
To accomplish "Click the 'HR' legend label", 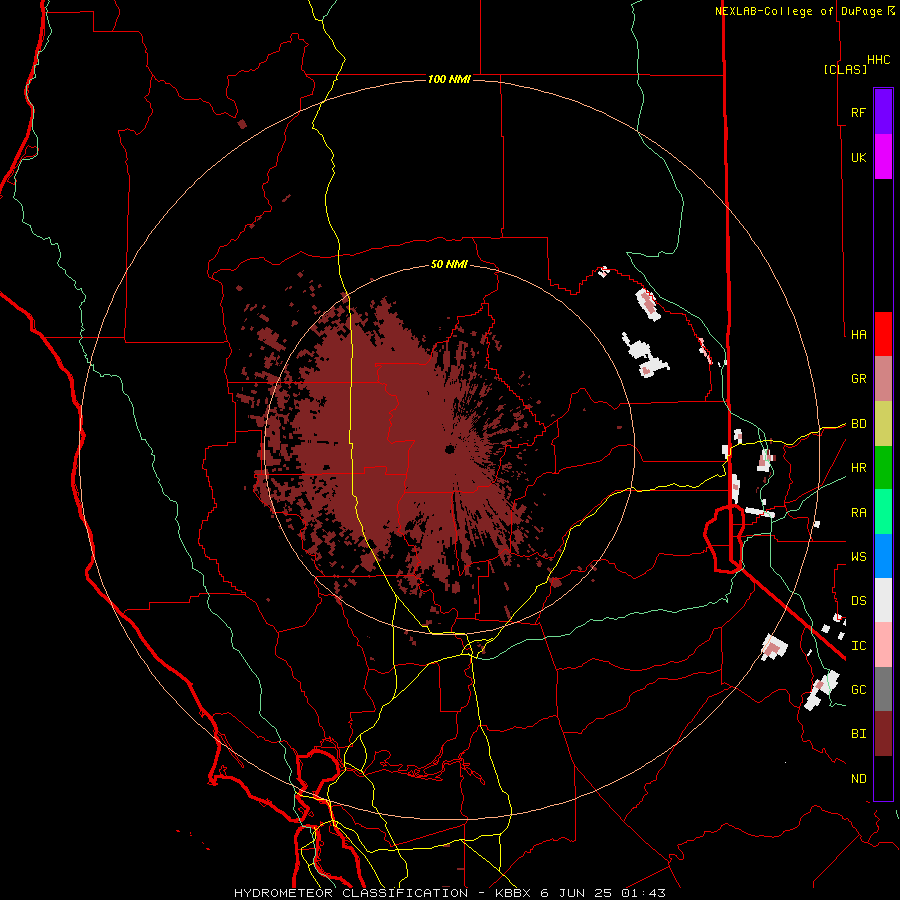I will [858, 468].
